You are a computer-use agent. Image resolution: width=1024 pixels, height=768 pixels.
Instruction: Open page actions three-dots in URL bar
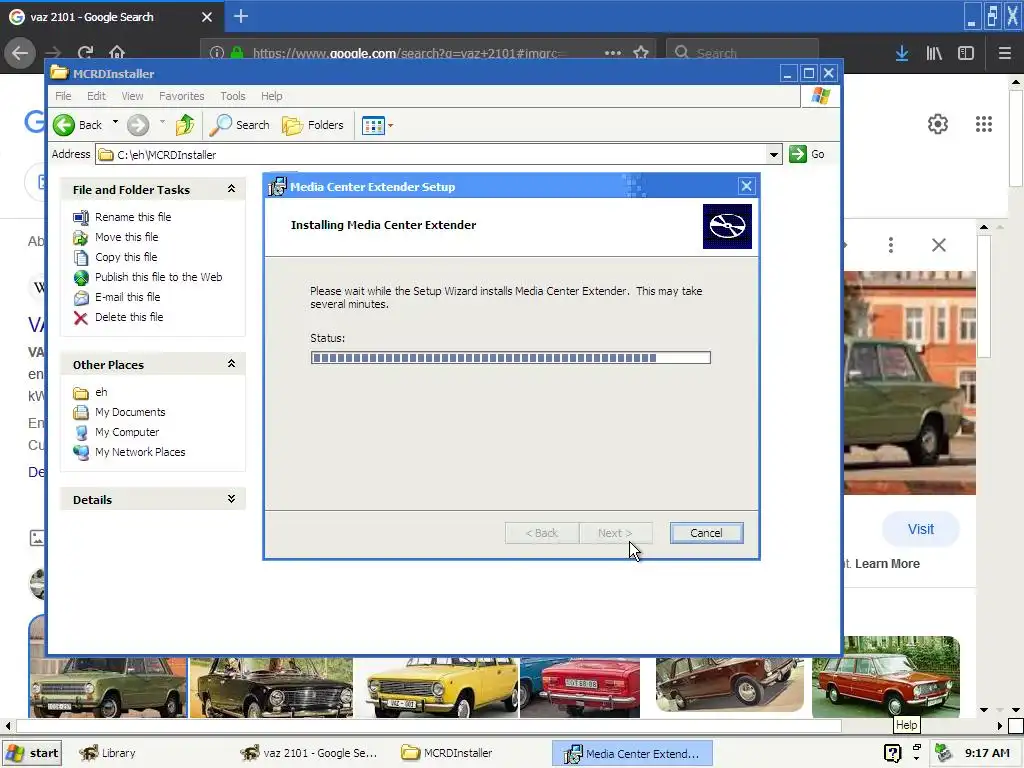(x=613, y=53)
